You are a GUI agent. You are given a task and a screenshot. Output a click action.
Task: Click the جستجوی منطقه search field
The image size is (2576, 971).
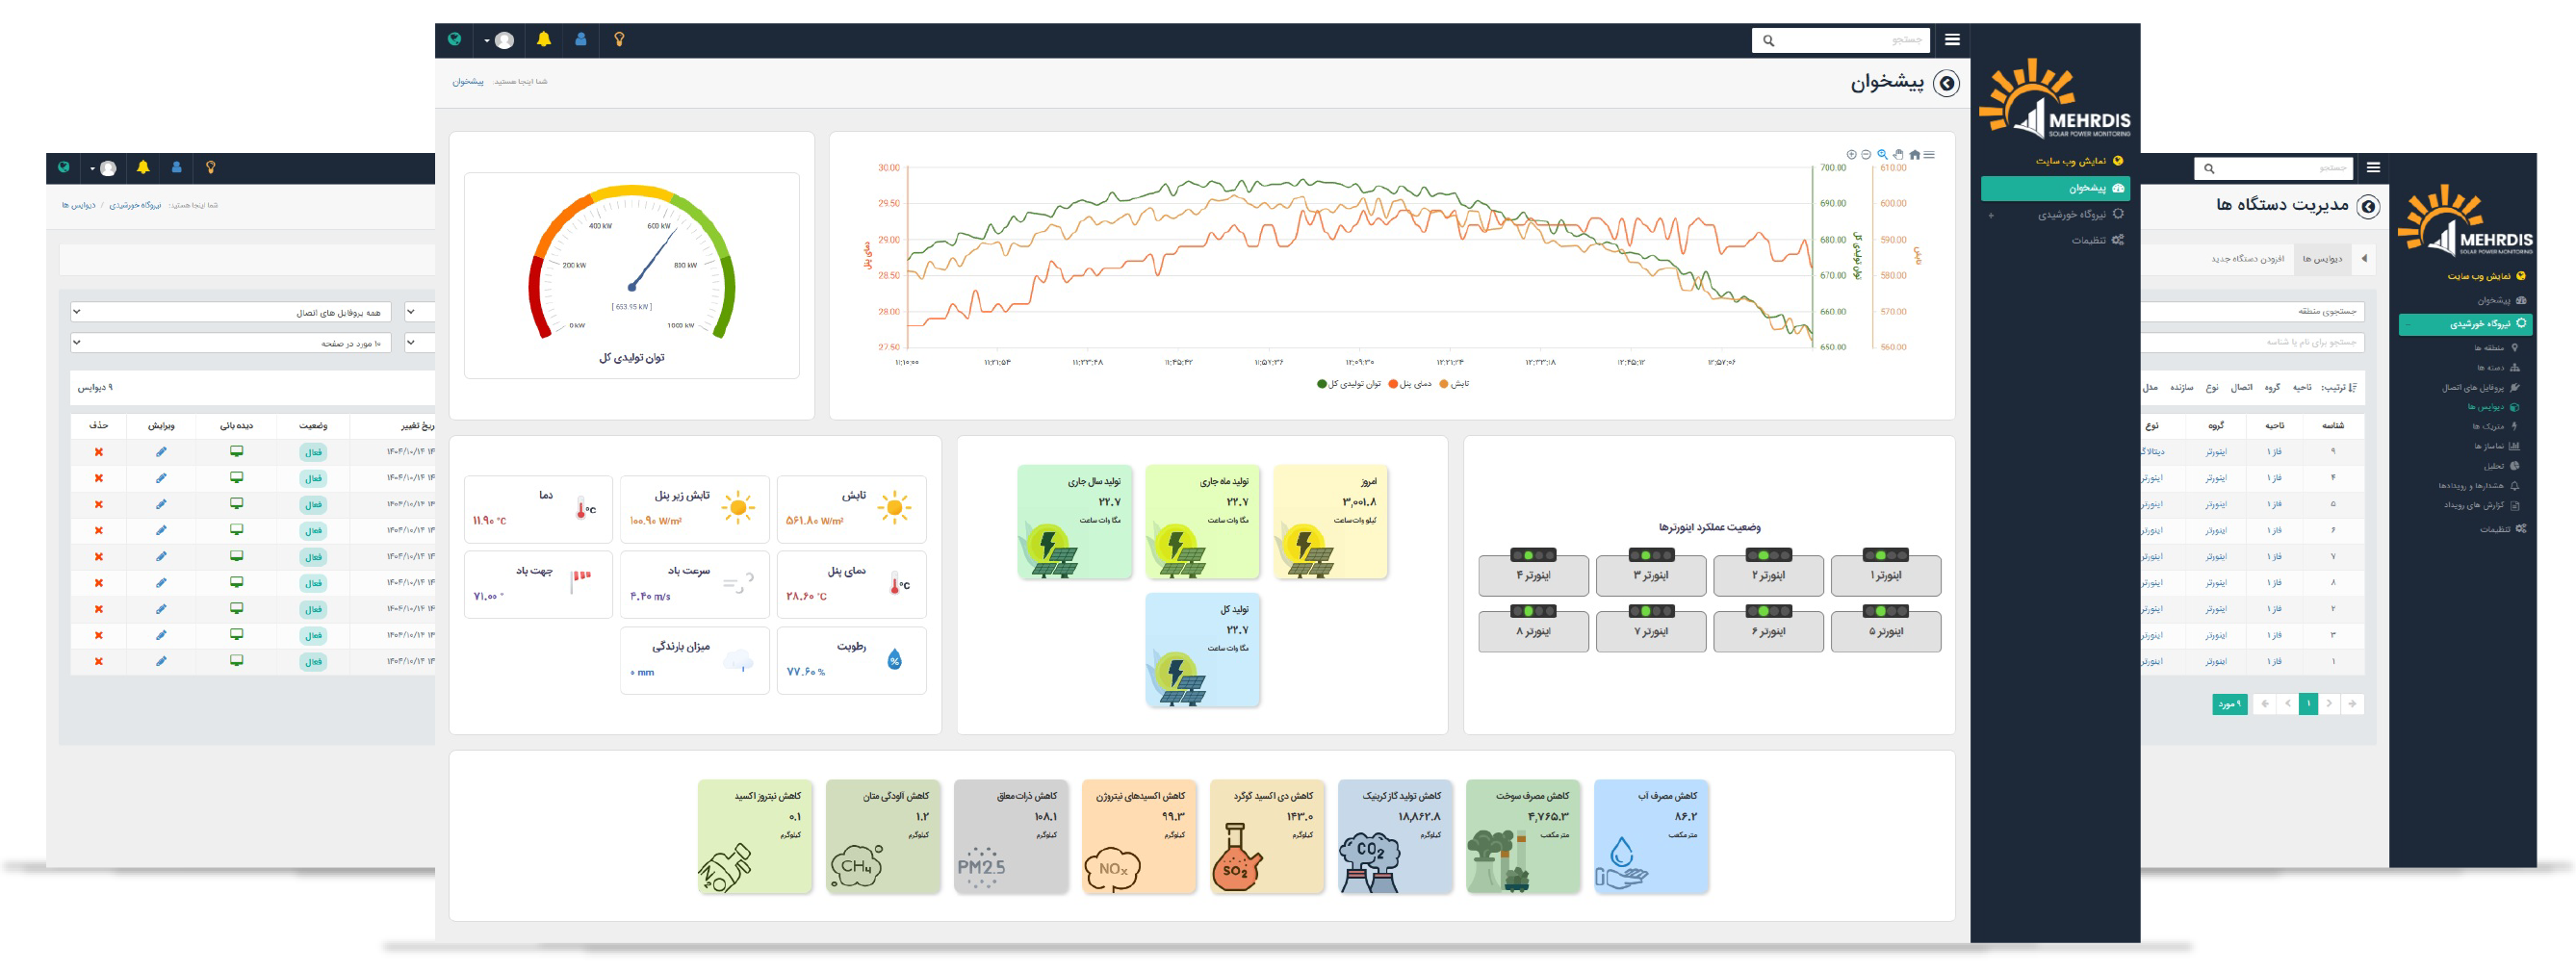[2260, 312]
